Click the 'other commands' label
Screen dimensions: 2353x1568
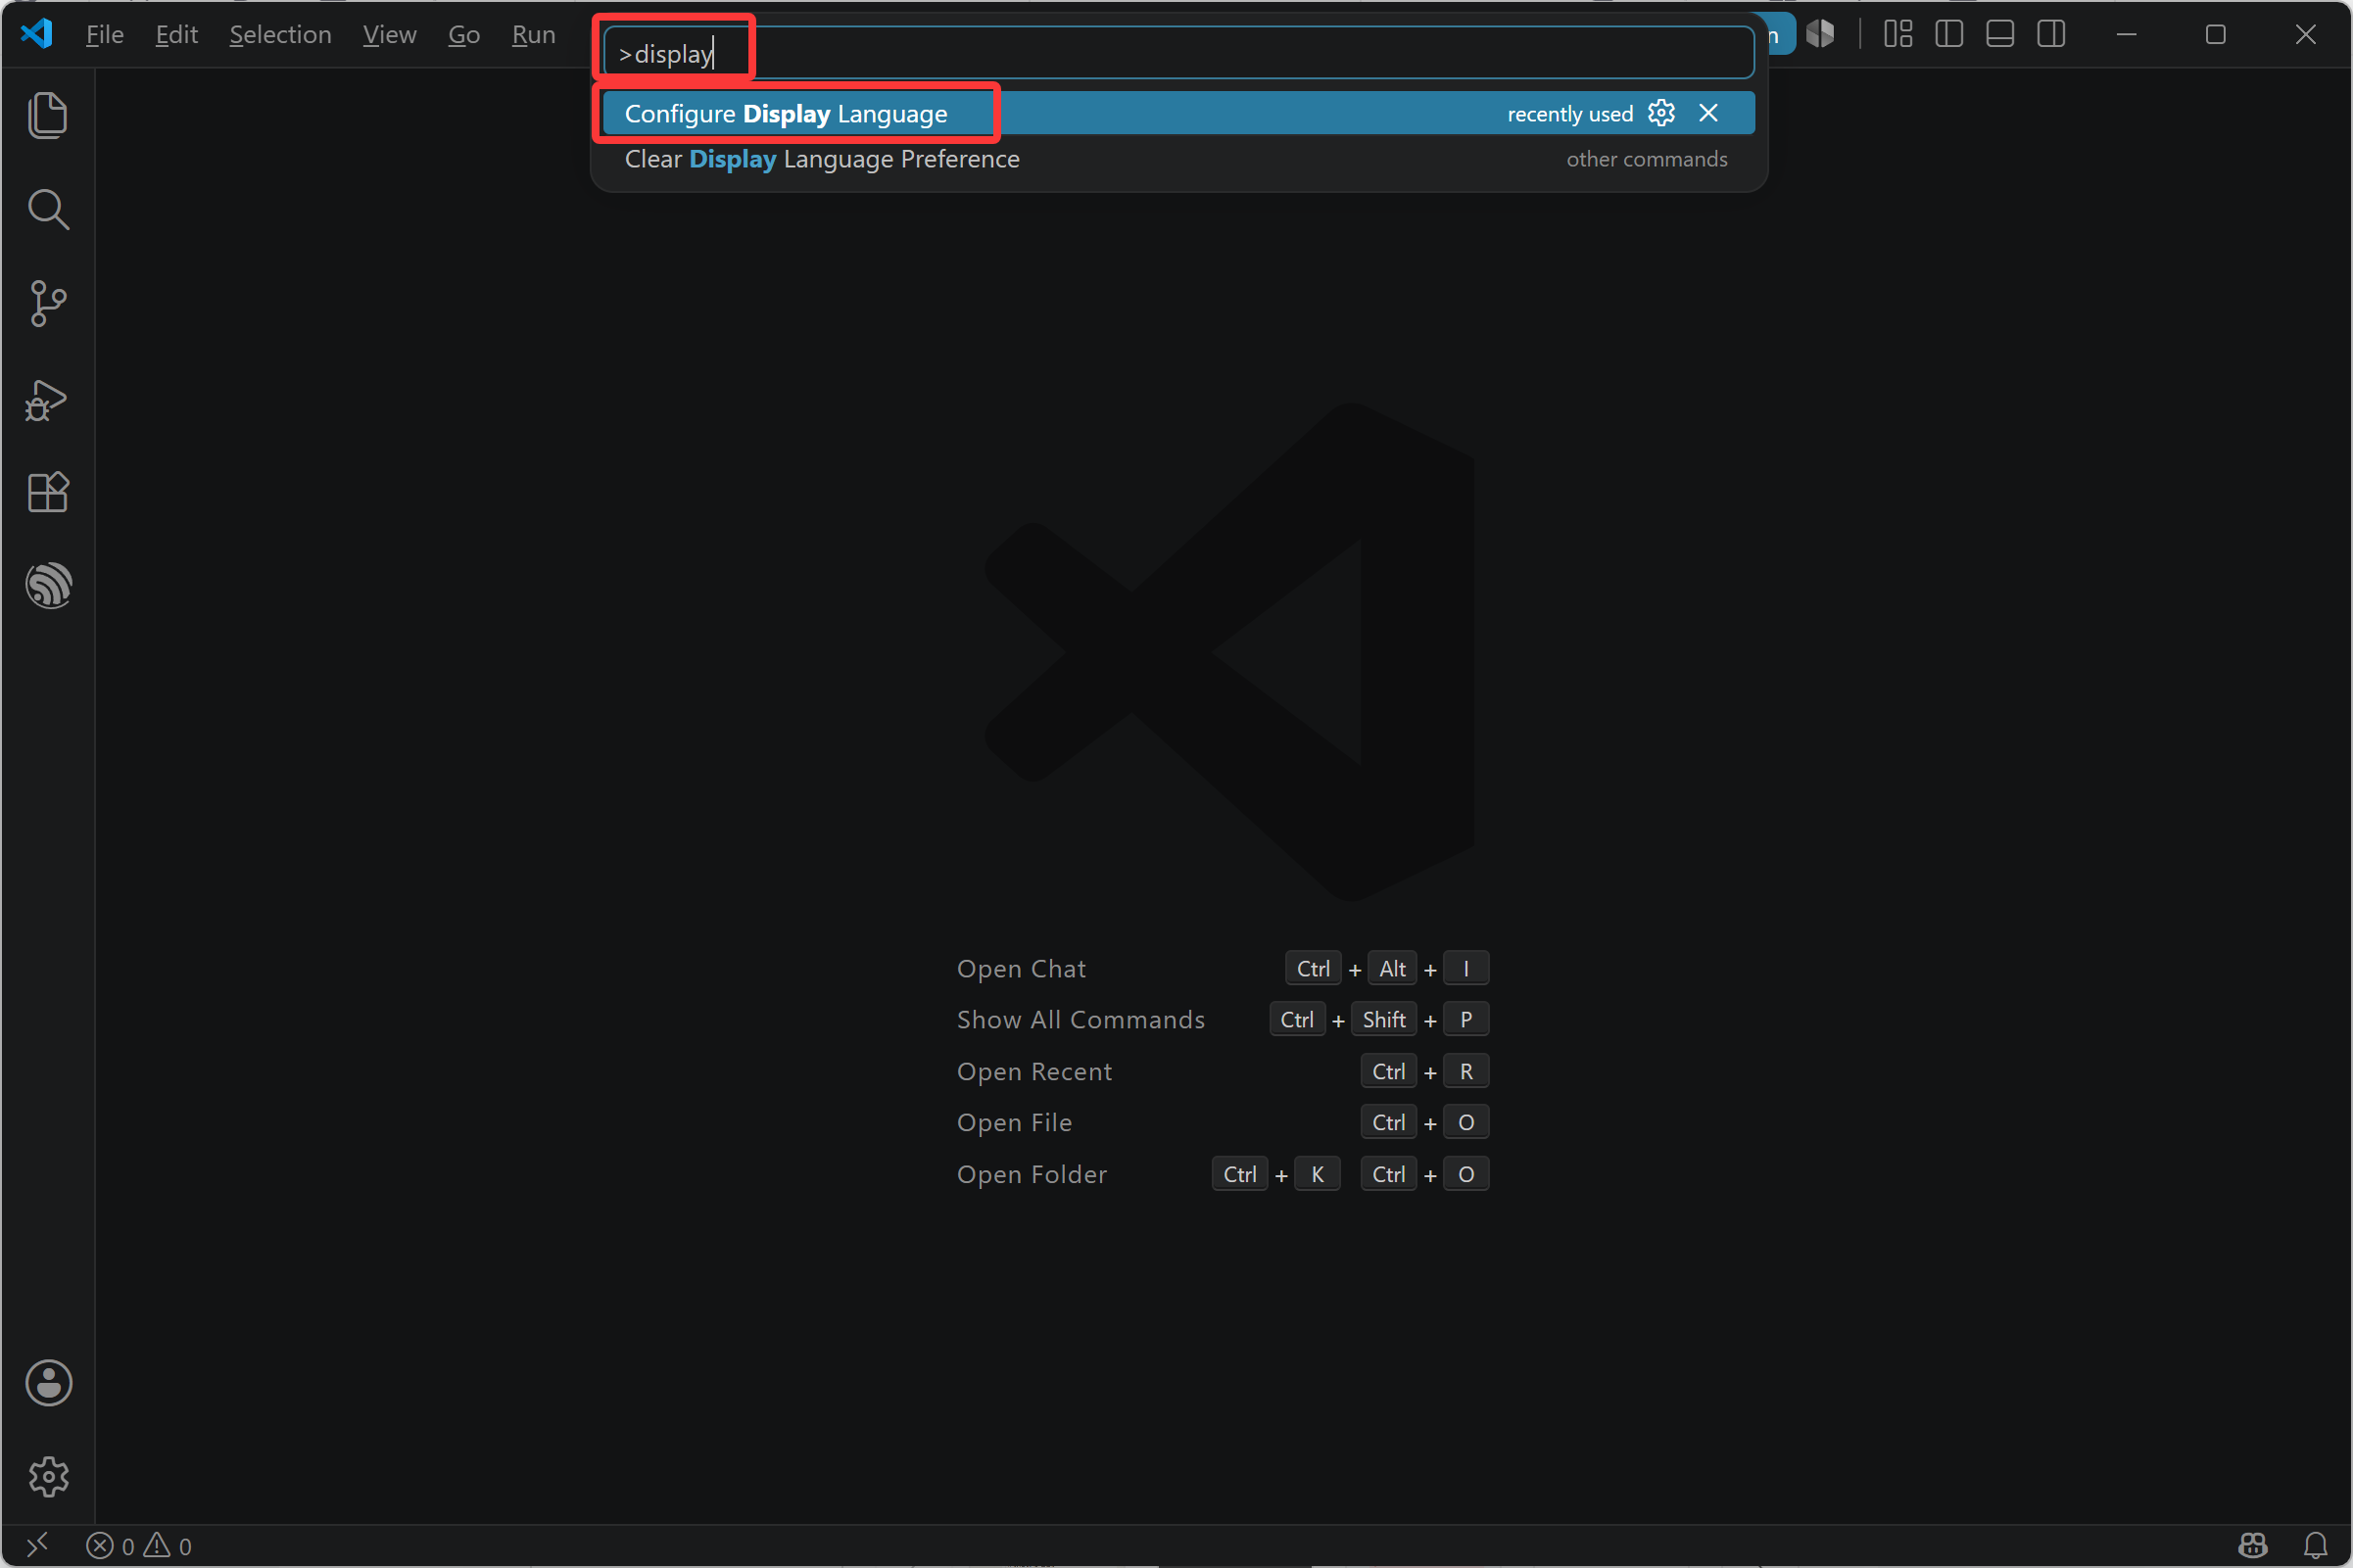pos(1646,159)
